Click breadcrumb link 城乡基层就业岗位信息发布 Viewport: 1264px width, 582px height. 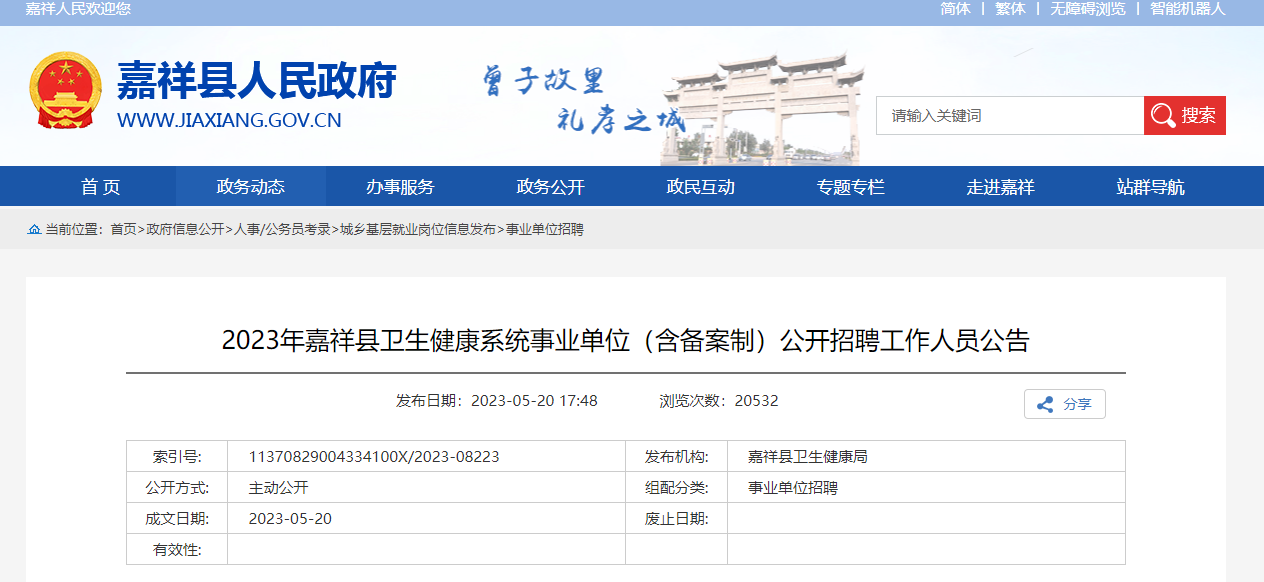(x=418, y=229)
